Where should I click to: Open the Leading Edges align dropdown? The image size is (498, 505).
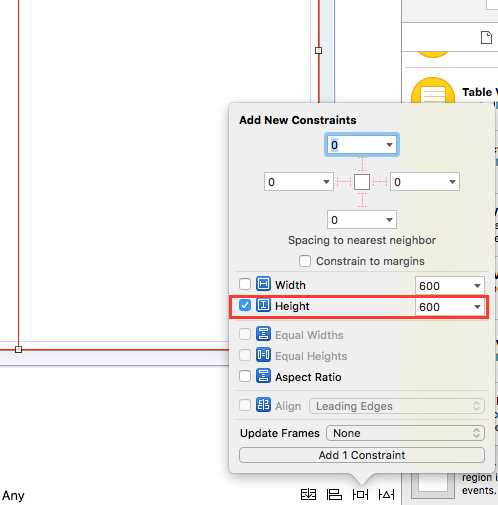pos(397,406)
